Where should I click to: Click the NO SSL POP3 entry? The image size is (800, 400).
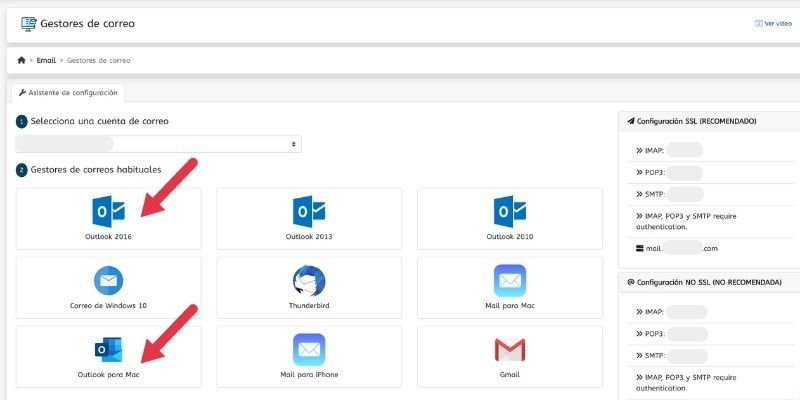coord(671,334)
